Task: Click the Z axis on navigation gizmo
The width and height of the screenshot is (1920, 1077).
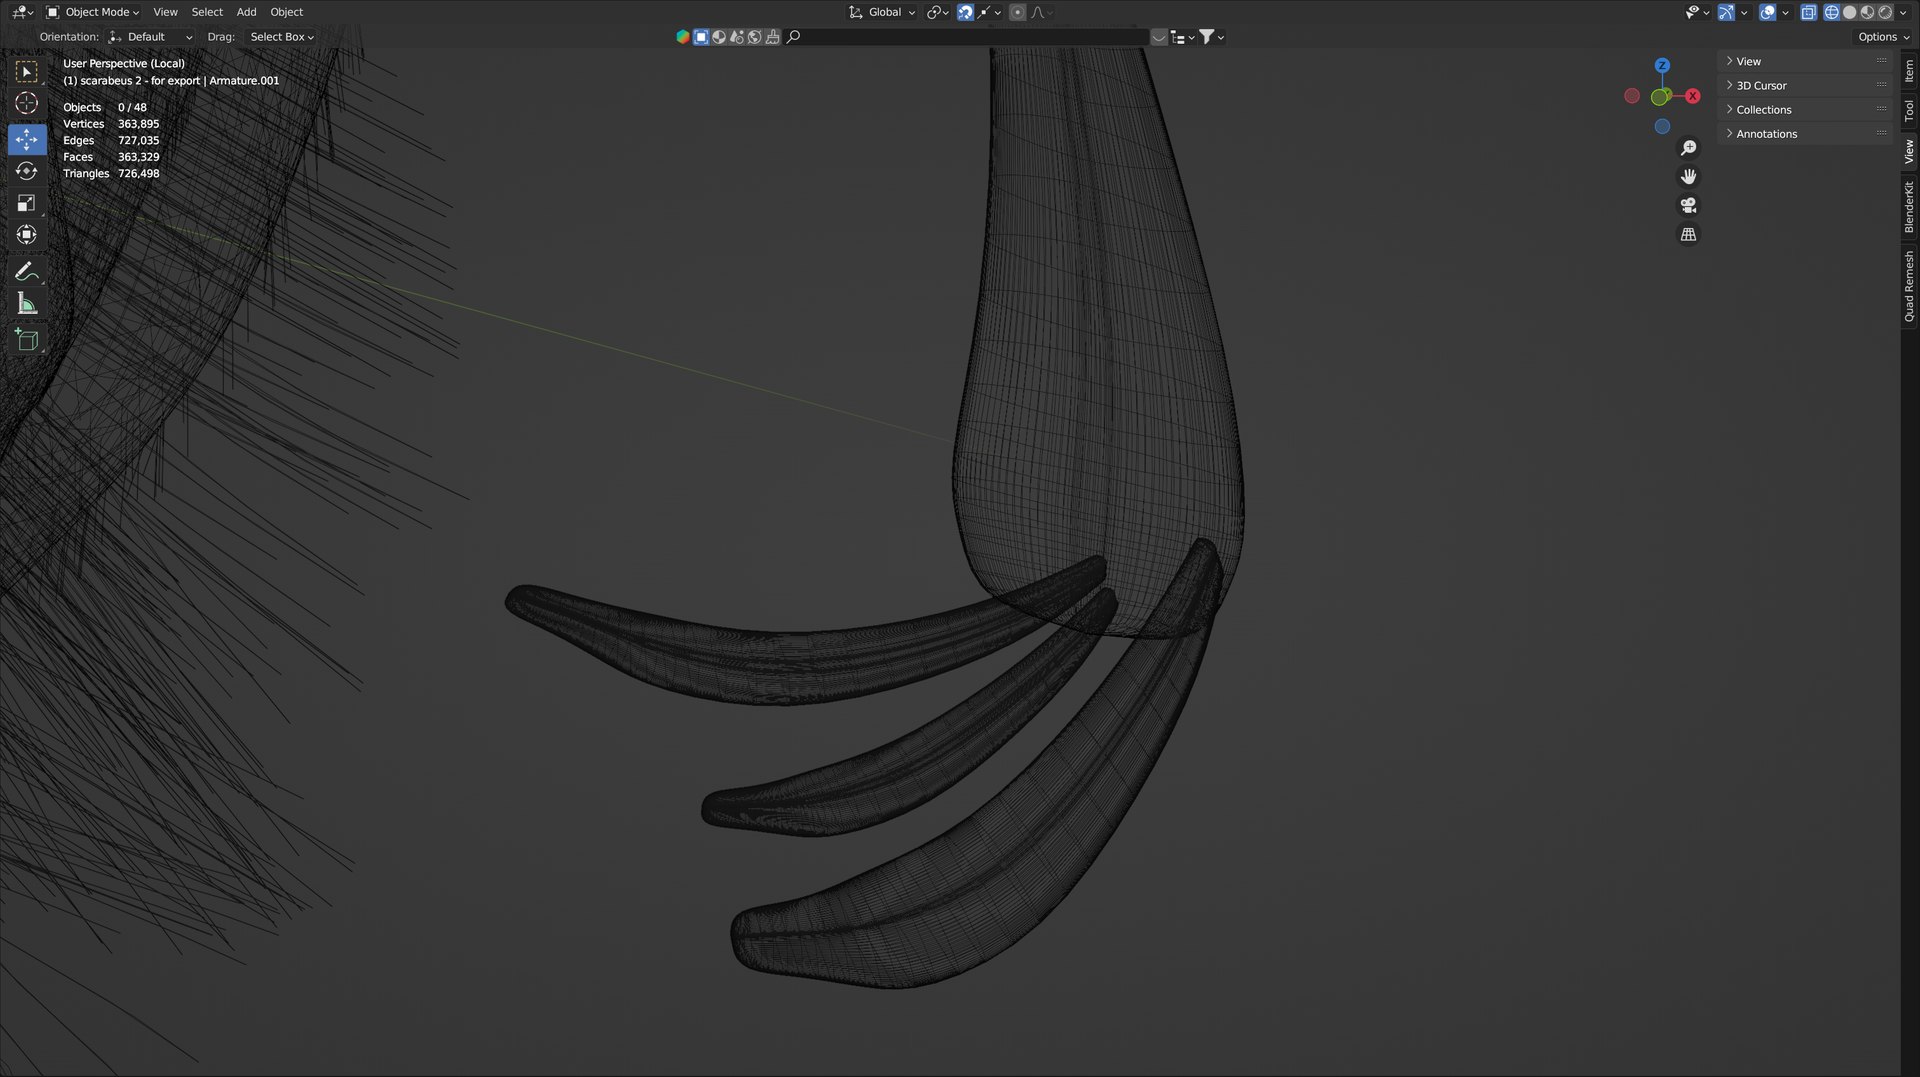Action: [x=1662, y=65]
